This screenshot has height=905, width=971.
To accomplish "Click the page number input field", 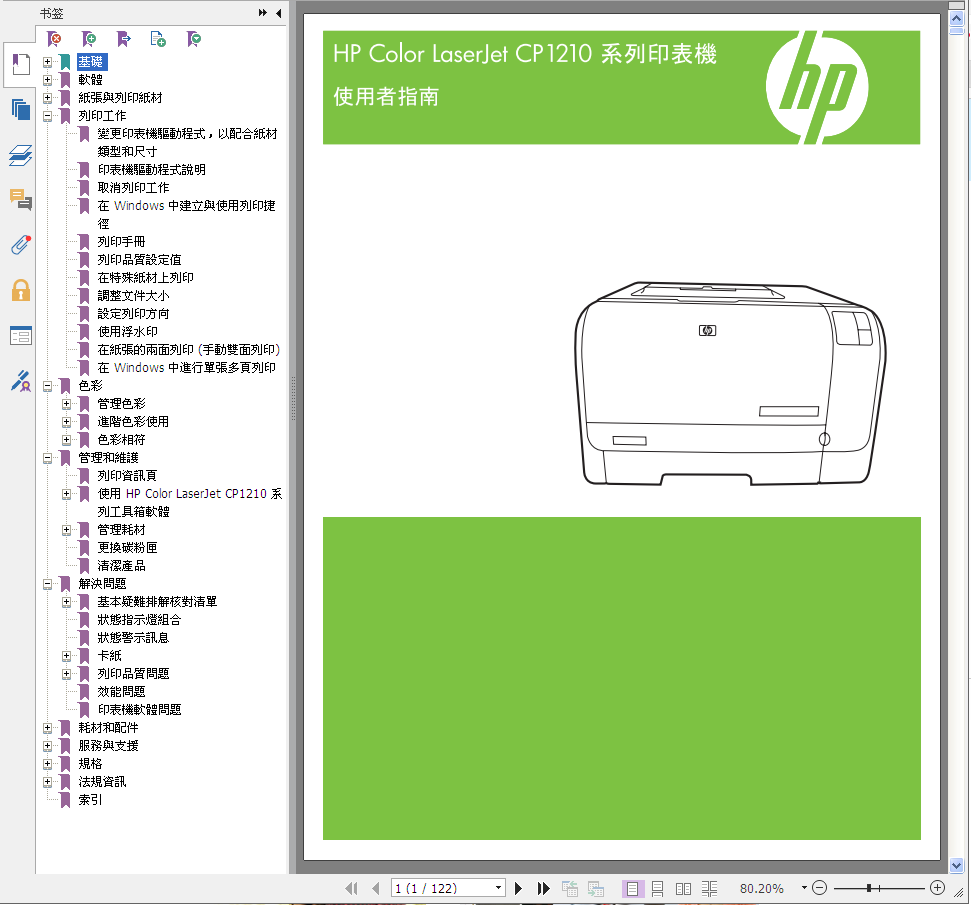I will 442,888.
